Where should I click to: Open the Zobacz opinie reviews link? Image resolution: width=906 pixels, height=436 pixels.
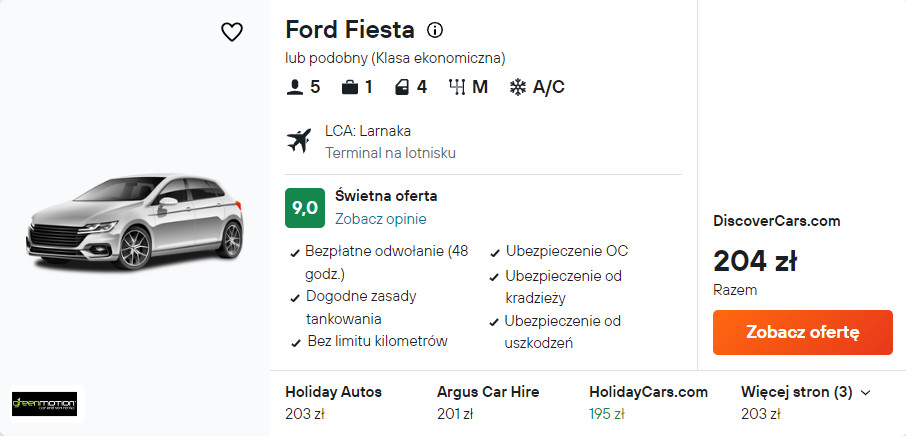[380, 219]
